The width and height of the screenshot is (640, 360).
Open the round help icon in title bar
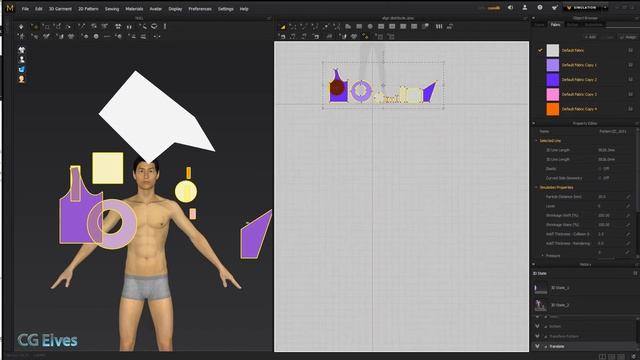pyautogui.click(x=540, y=8)
